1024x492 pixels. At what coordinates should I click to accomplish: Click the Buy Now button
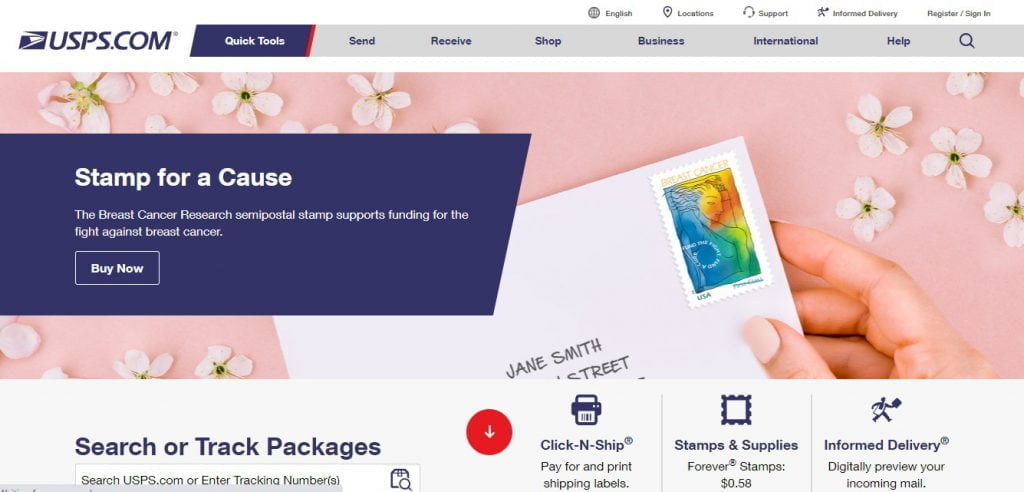[x=117, y=268]
